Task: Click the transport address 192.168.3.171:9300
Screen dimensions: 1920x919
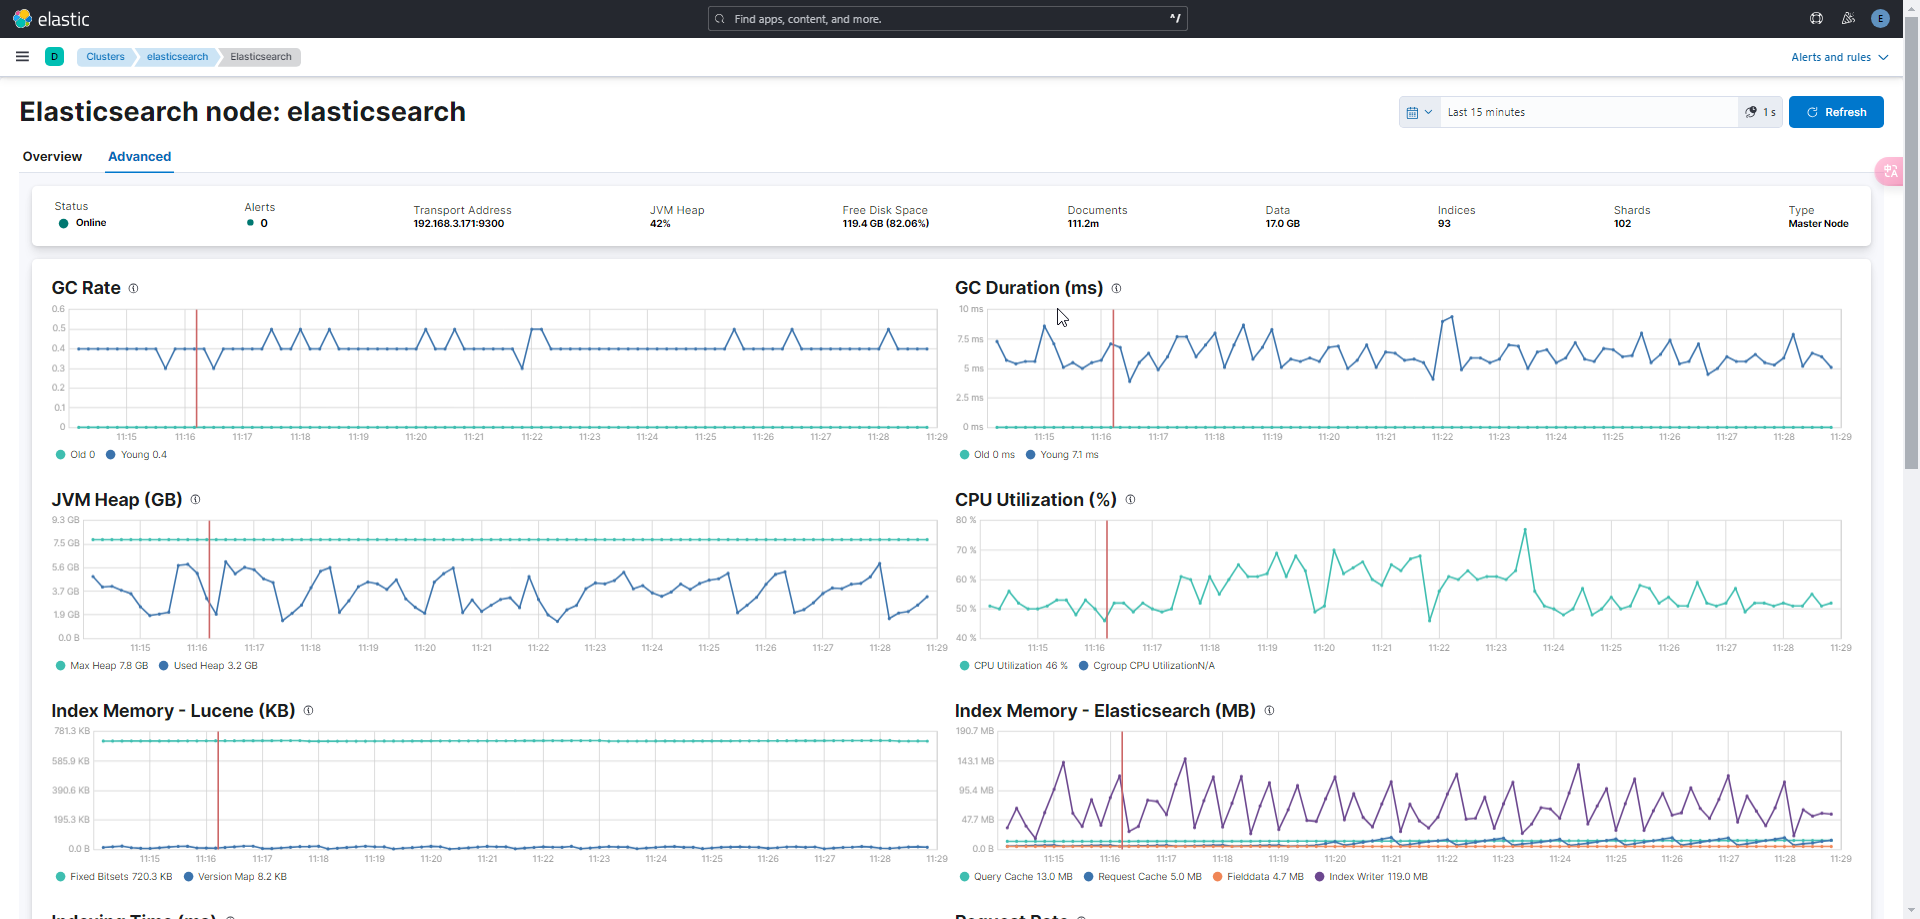Action: 459,224
